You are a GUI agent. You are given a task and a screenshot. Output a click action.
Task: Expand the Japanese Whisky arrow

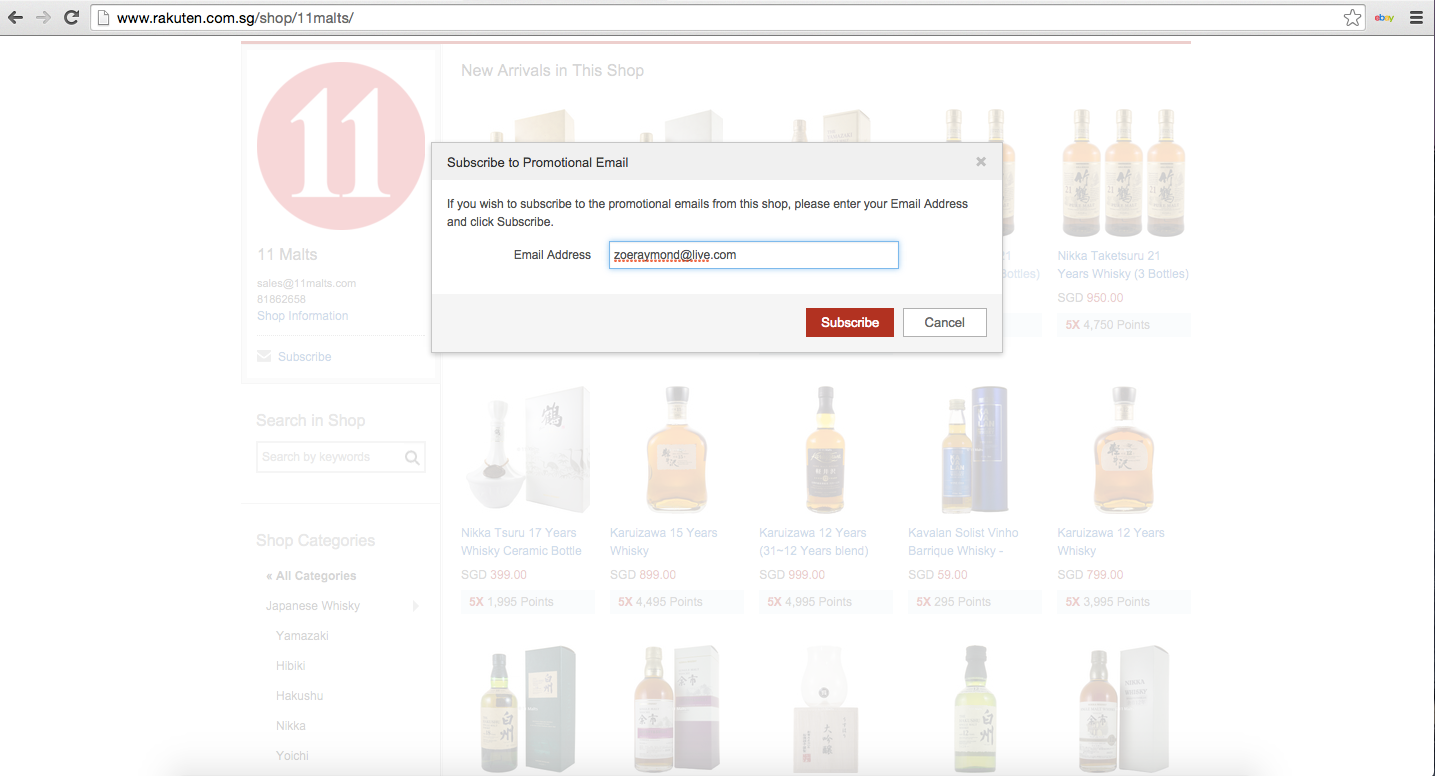click(x=415, y=606)
